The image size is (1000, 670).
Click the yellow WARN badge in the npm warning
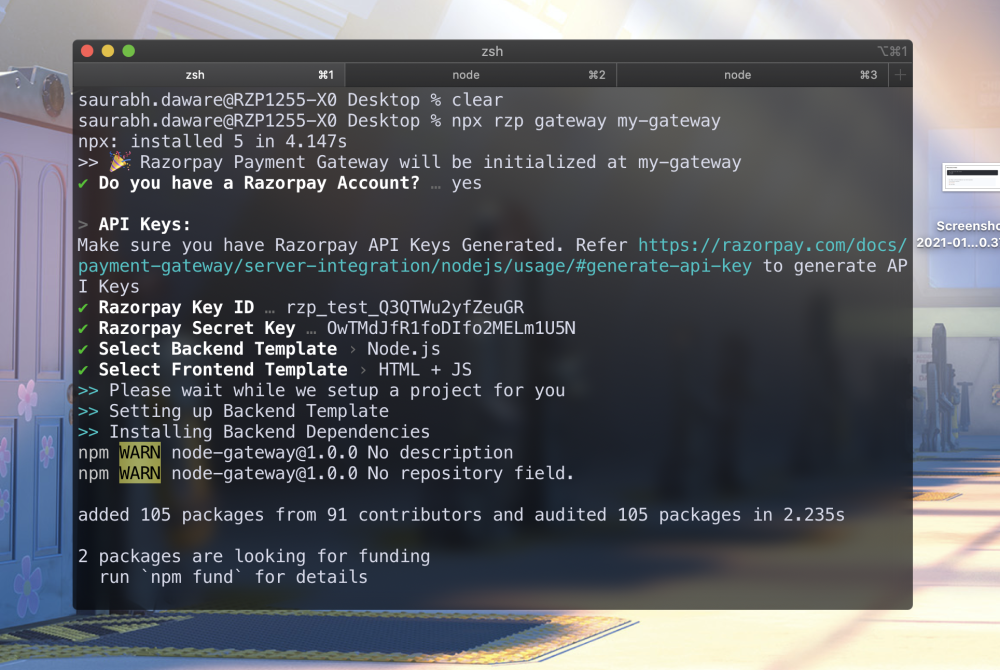(139, 452)
